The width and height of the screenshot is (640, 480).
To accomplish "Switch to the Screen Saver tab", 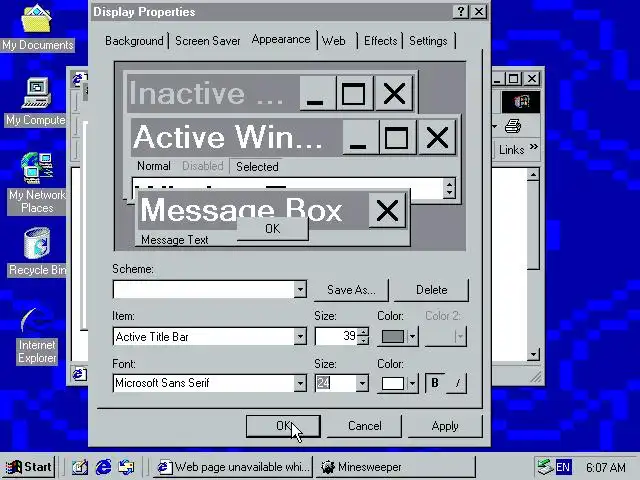I will pyautogui.click(x=208, y=41).
